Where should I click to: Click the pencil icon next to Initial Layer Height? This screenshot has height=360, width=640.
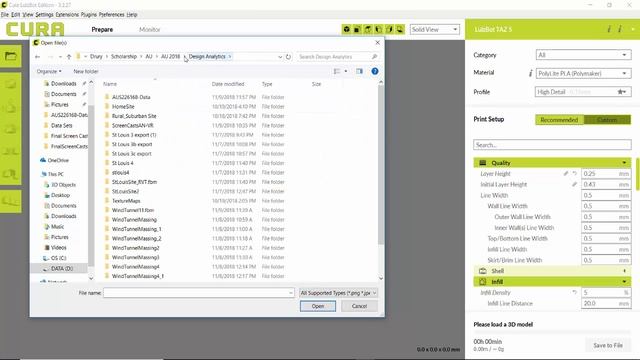click(x=574, y=184)
